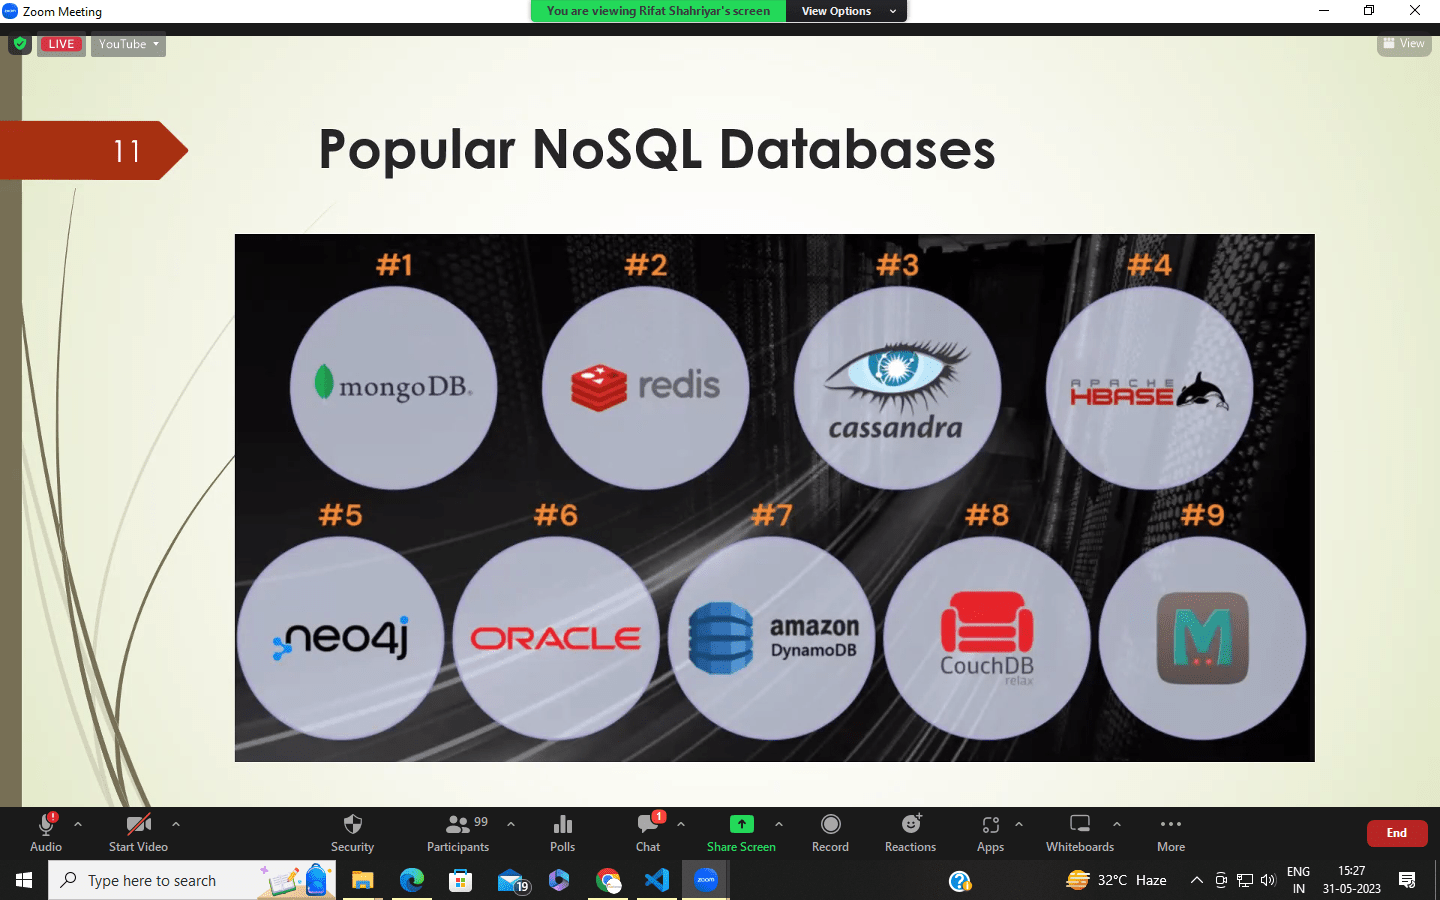
Task: Click the ORACLE logo circle
Action: coord(556,638)
